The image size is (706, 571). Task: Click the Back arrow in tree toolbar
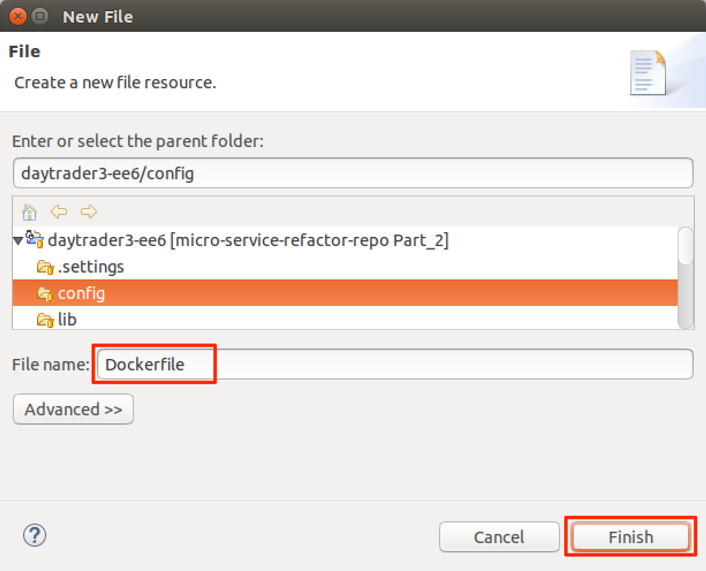click(59, 212)
